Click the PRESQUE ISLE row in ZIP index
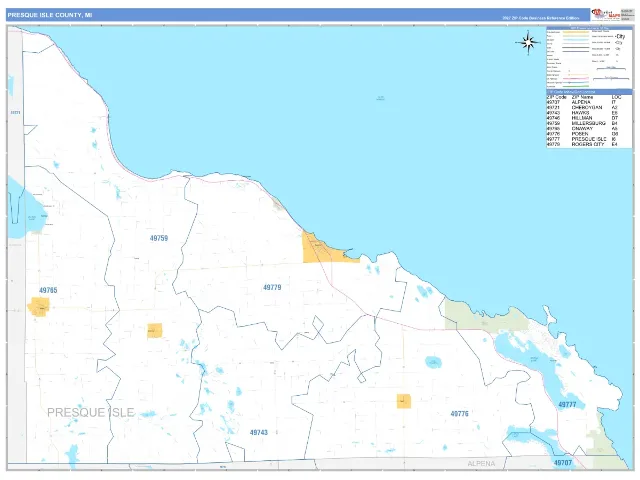Image resolution: width=640 pixels, height=480 pixels. click(589, 139)
